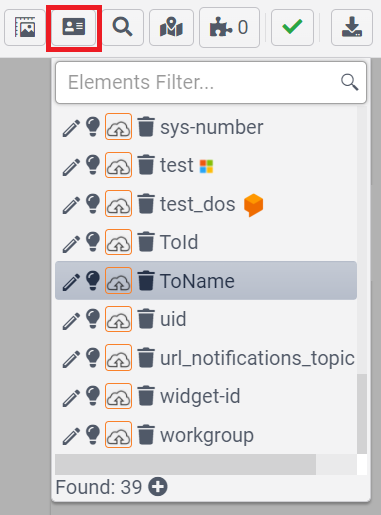381x515 pixels.
Task: Click the horizontal scrollbar under the list
Action: point(186,464)
